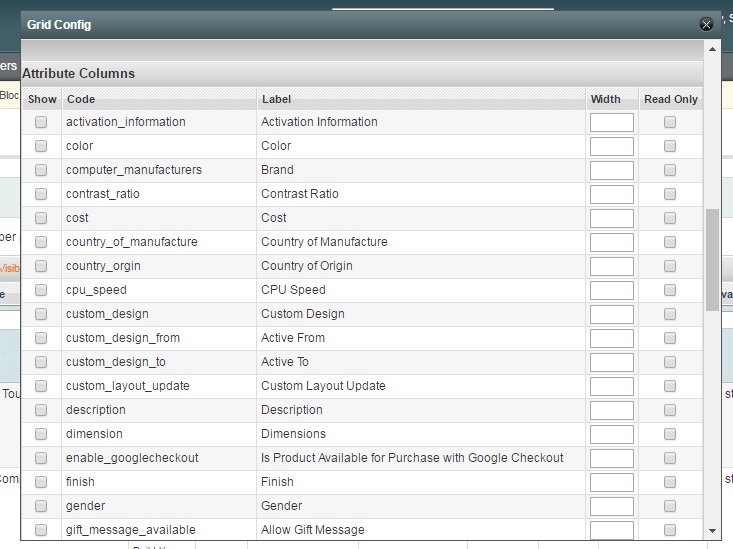The image size is (733, 549).
Task: Enable Read Only for Description row
Action: tap(670, 410)
